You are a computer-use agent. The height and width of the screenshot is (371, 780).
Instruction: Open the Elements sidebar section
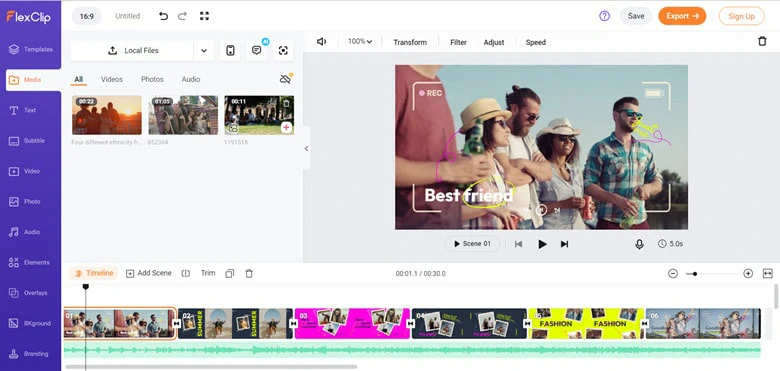(30, 263)
